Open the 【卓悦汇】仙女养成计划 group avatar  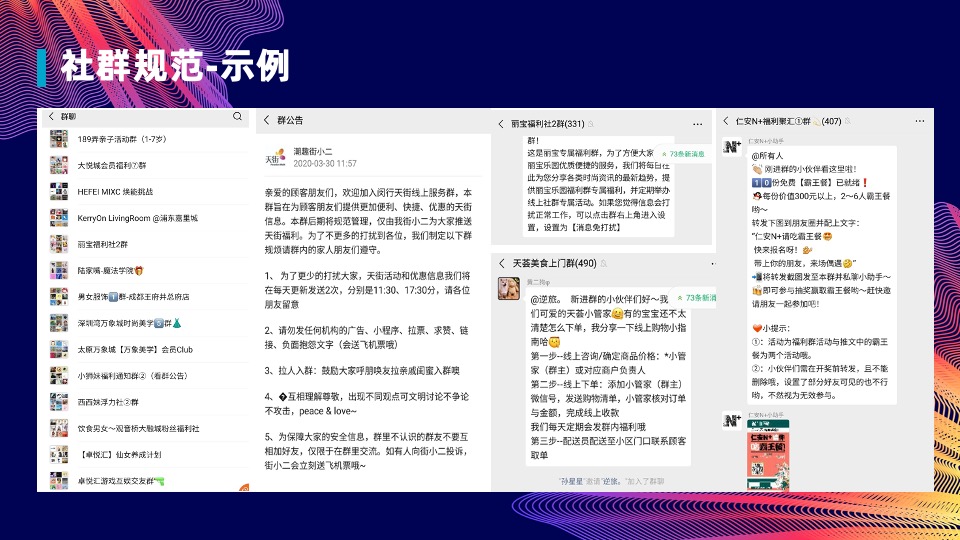point(59,455)
